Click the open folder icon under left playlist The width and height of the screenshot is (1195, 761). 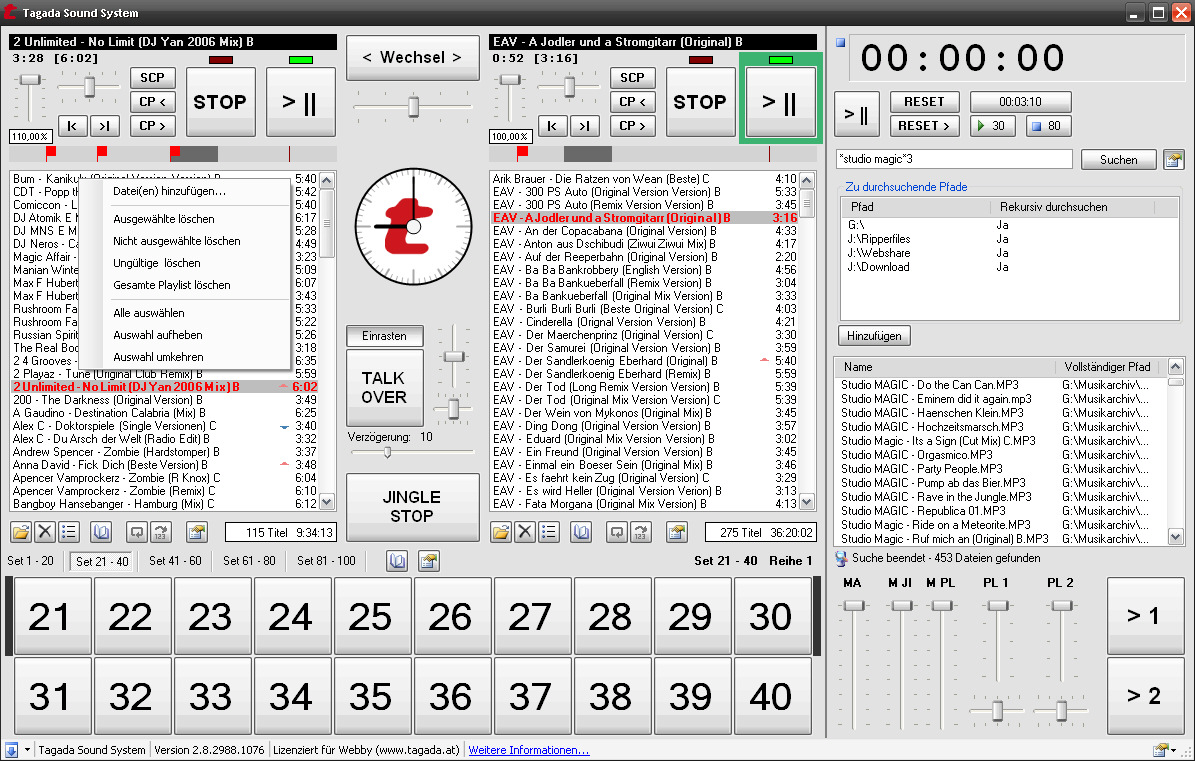pos(22,532)
